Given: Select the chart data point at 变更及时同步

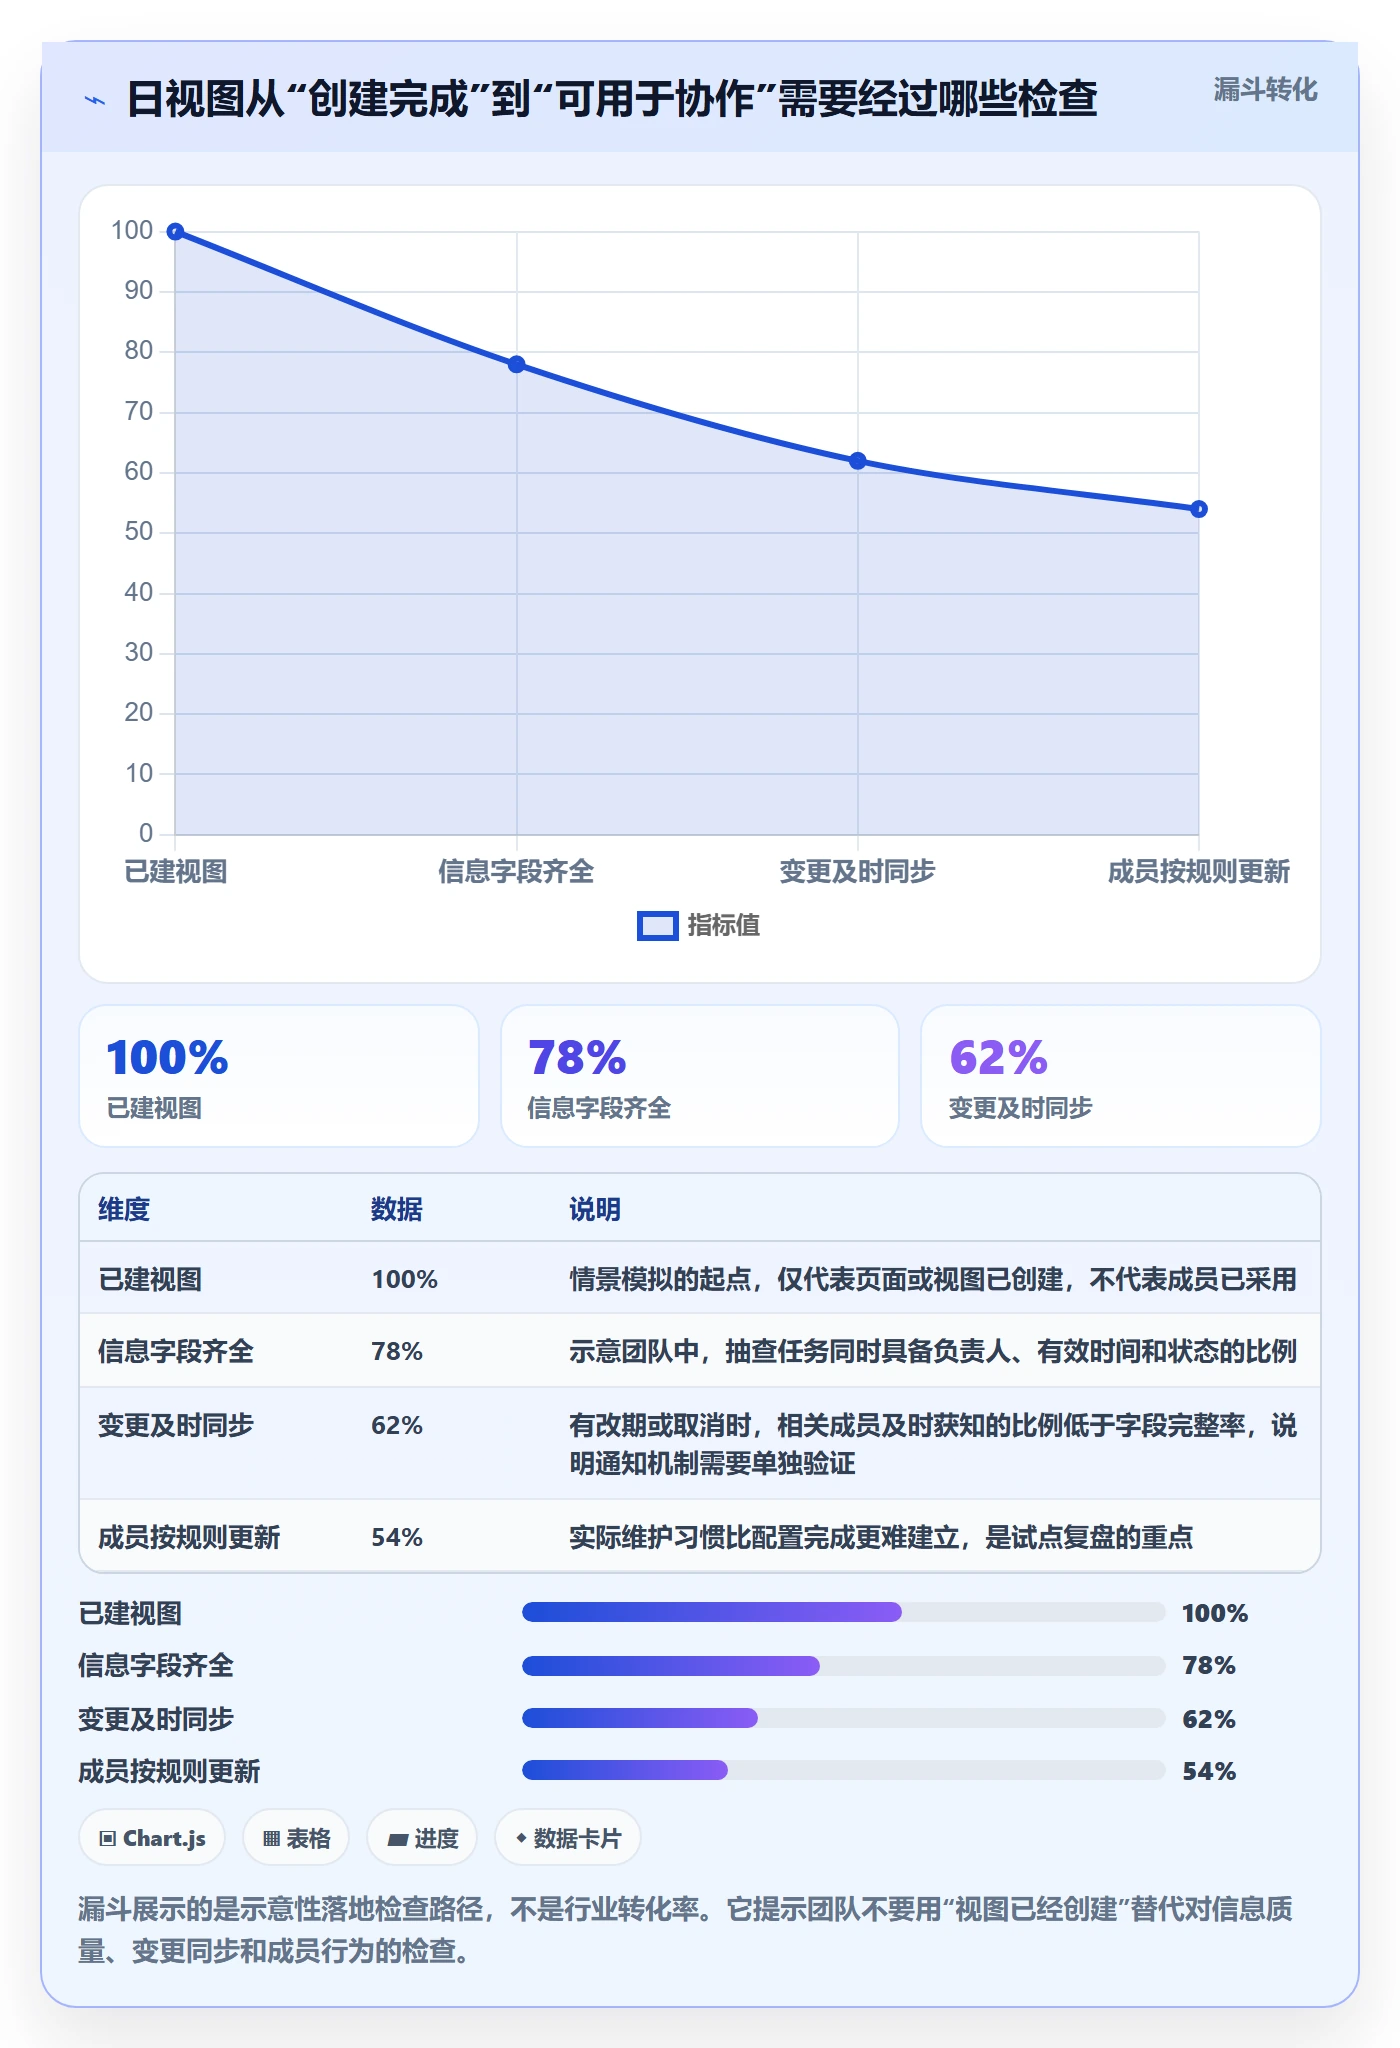Looking at the screenshot, I should point(858,461).
